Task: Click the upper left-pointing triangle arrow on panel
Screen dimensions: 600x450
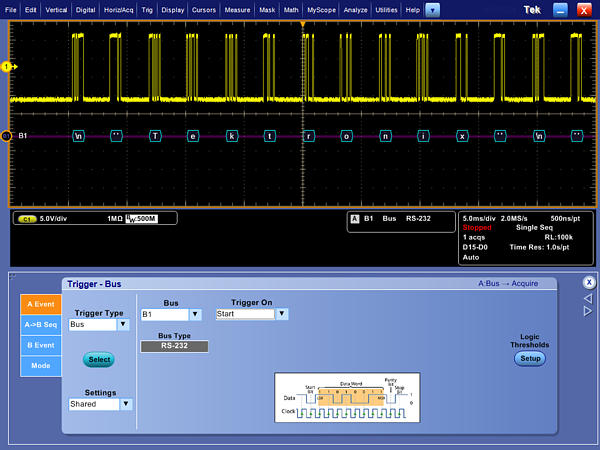Action: pyautogui.click(x=589, y=298)
